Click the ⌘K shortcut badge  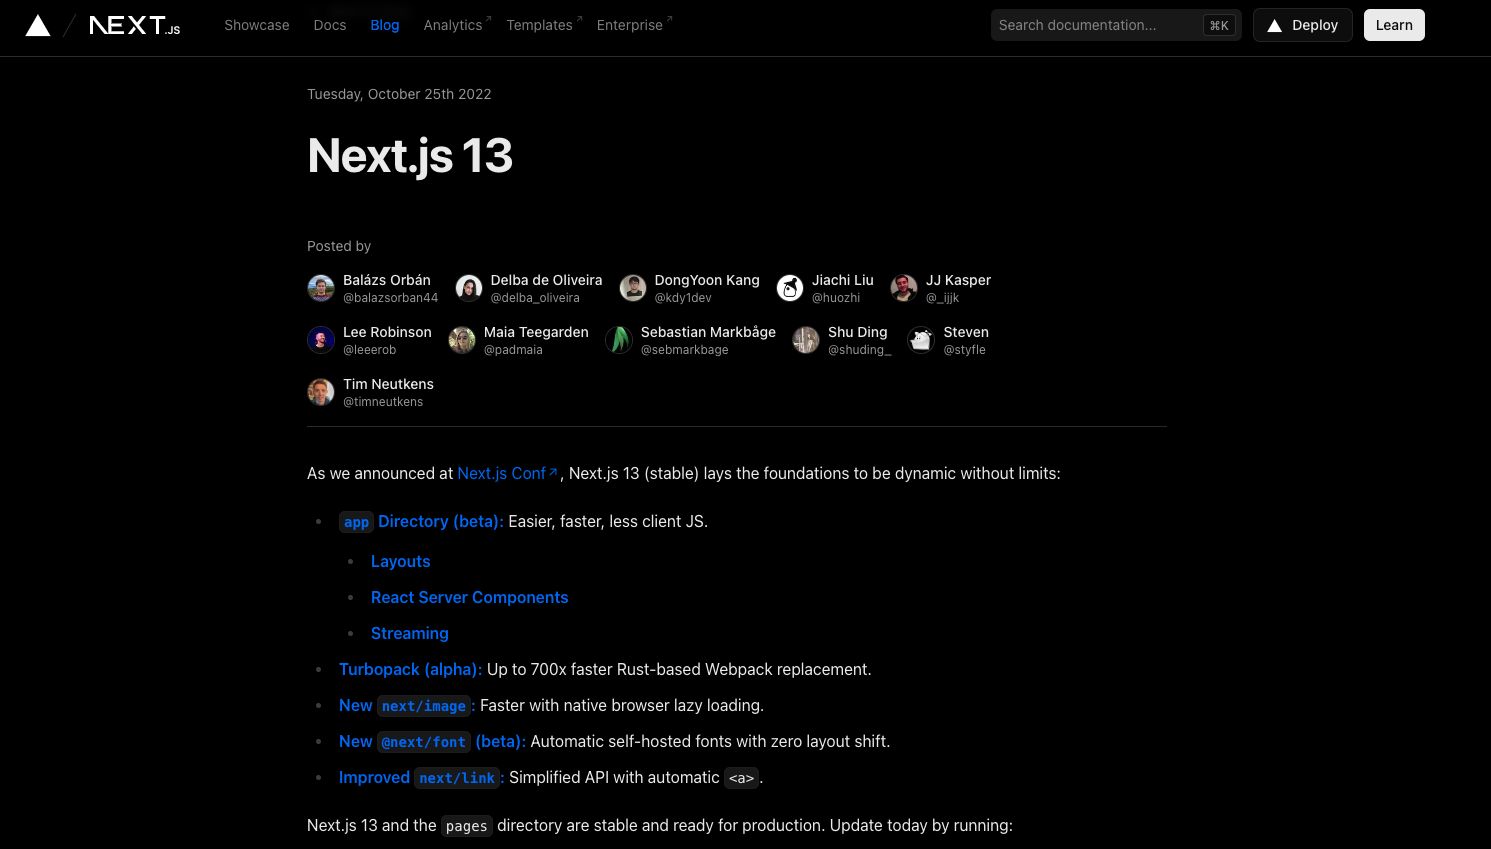[x=1219, y=26]
